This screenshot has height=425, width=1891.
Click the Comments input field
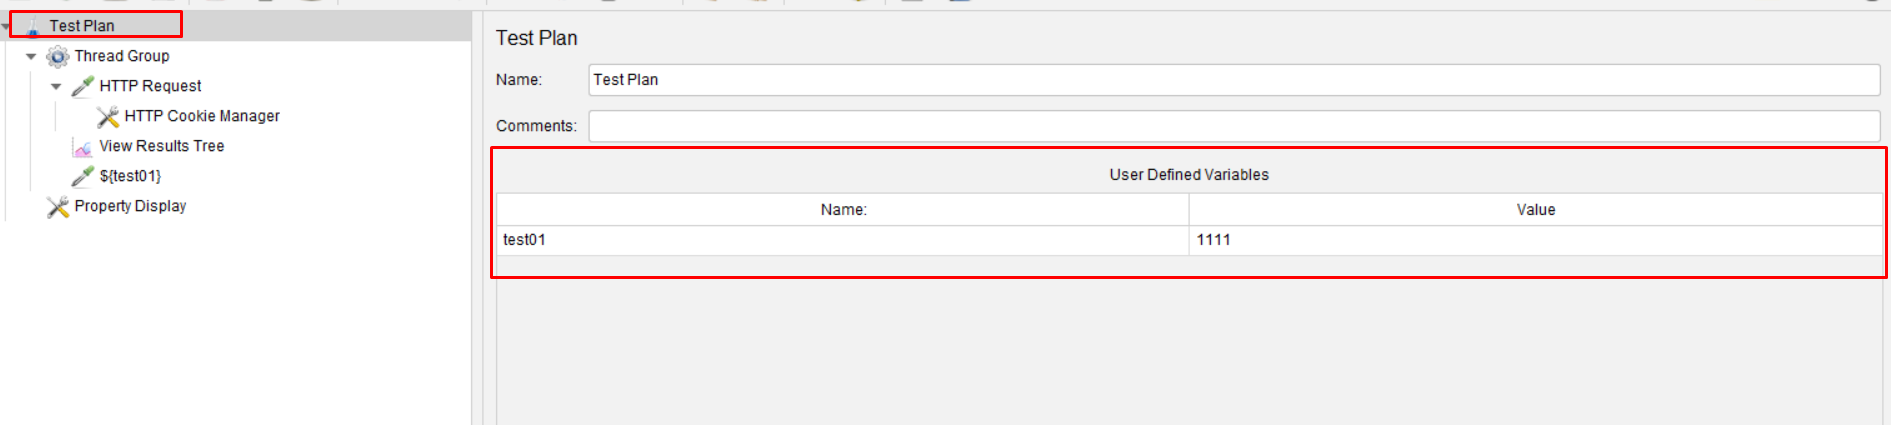point(1234,126)
